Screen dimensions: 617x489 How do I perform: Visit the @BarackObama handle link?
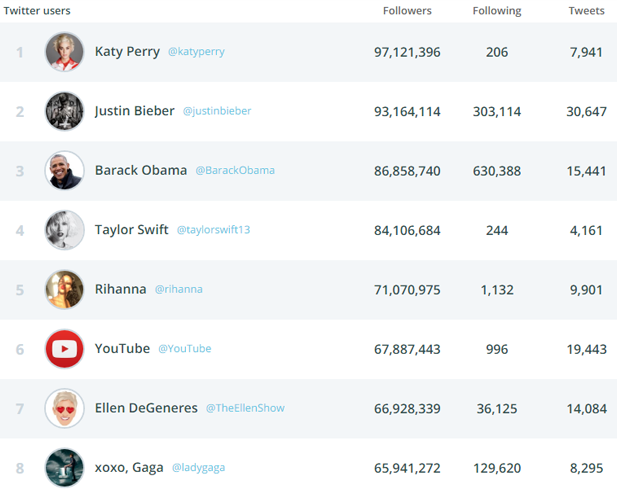click(235, 170)
